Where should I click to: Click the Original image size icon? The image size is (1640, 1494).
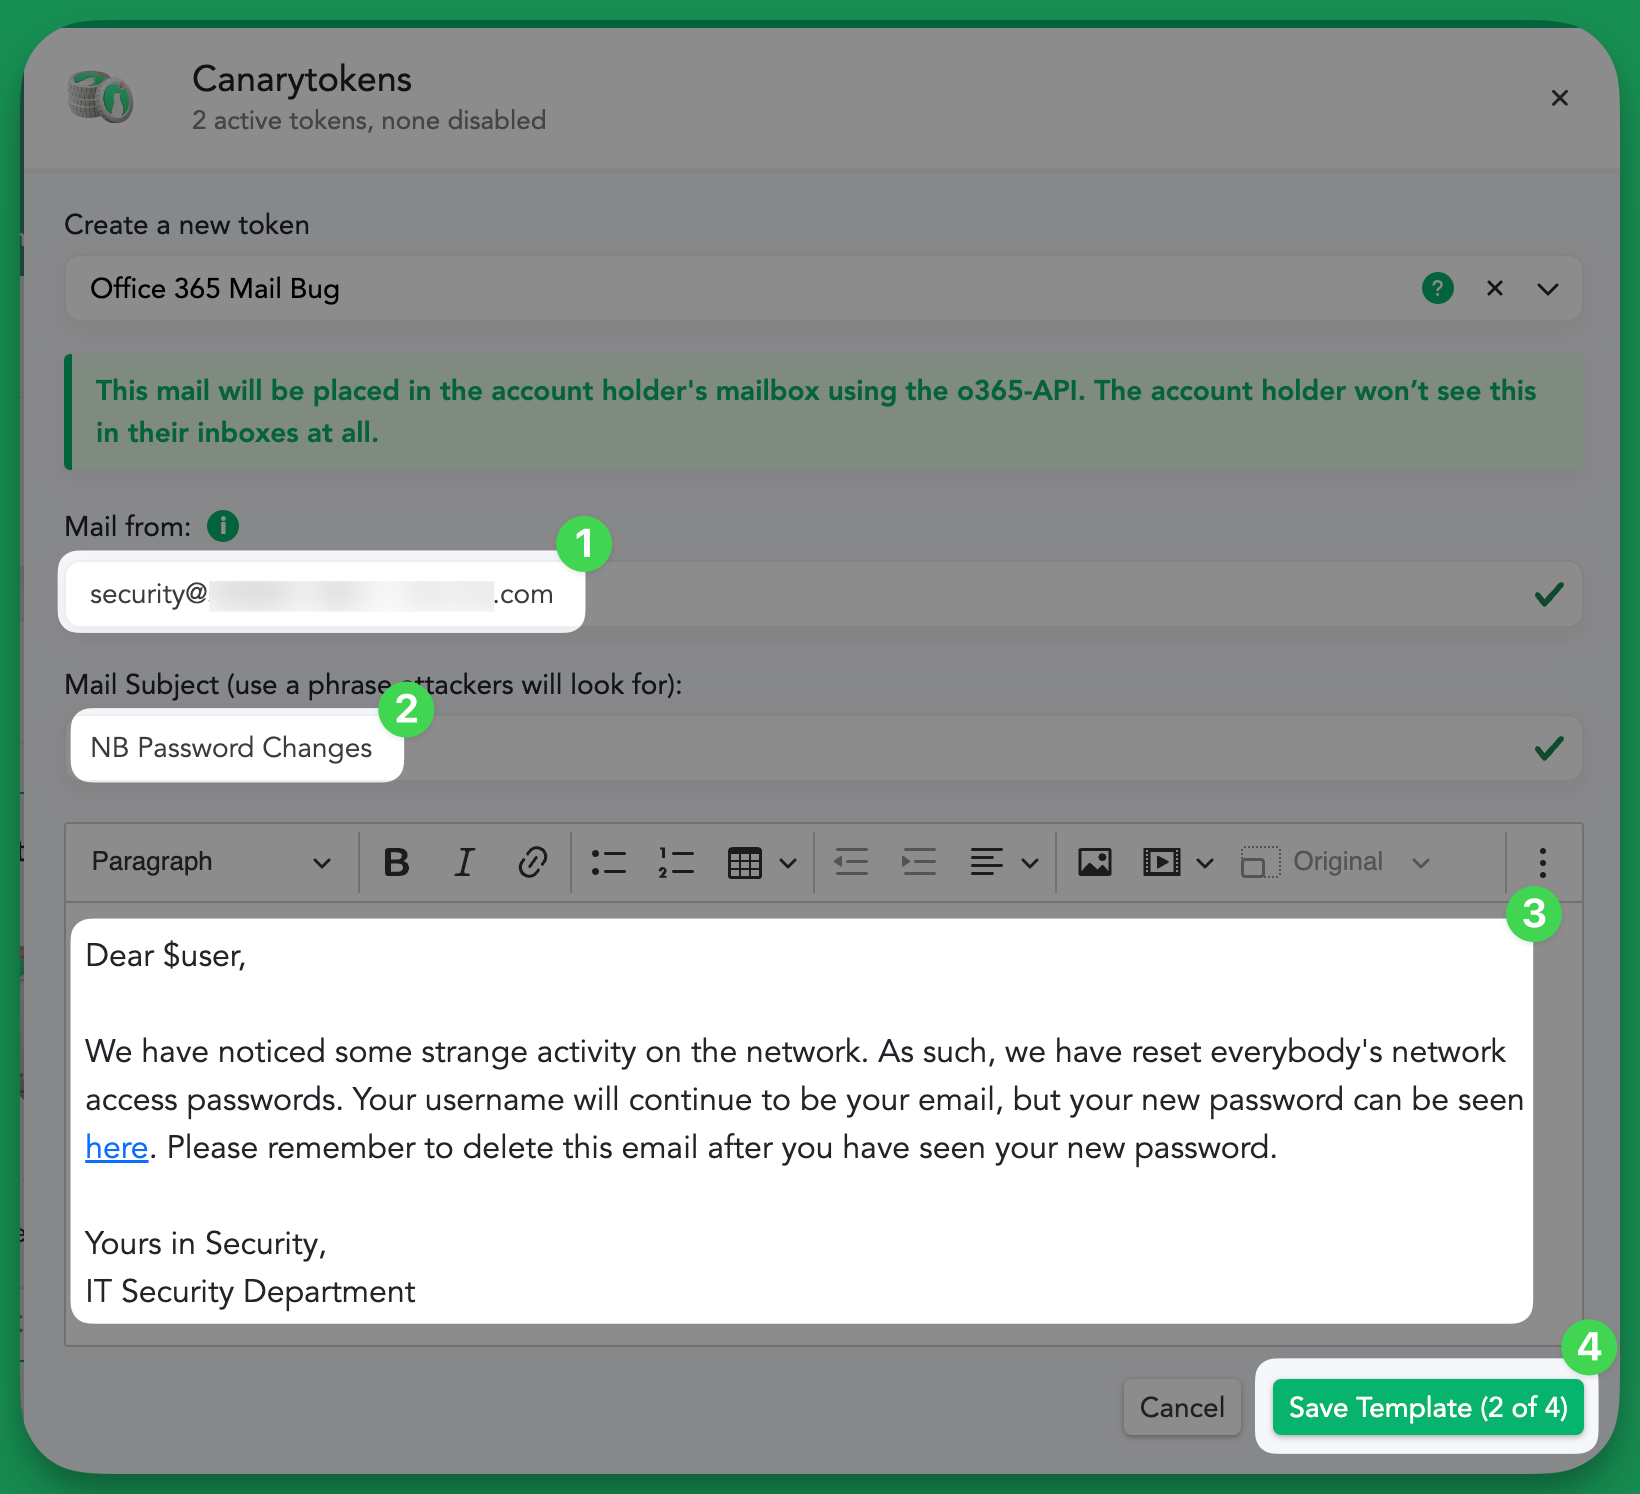tap(1260, 862)
